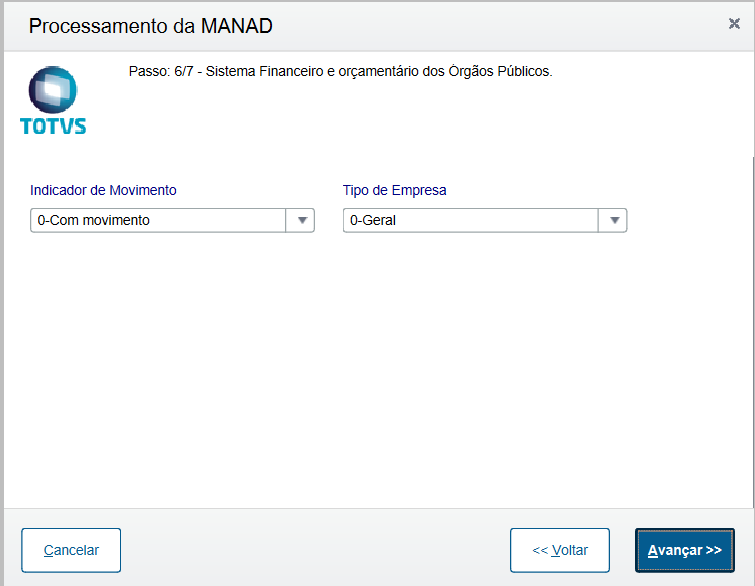Expand the Indicador de Movimento dropdown arrow
Viewport: 755px width, 586px height.
[301, 220]
